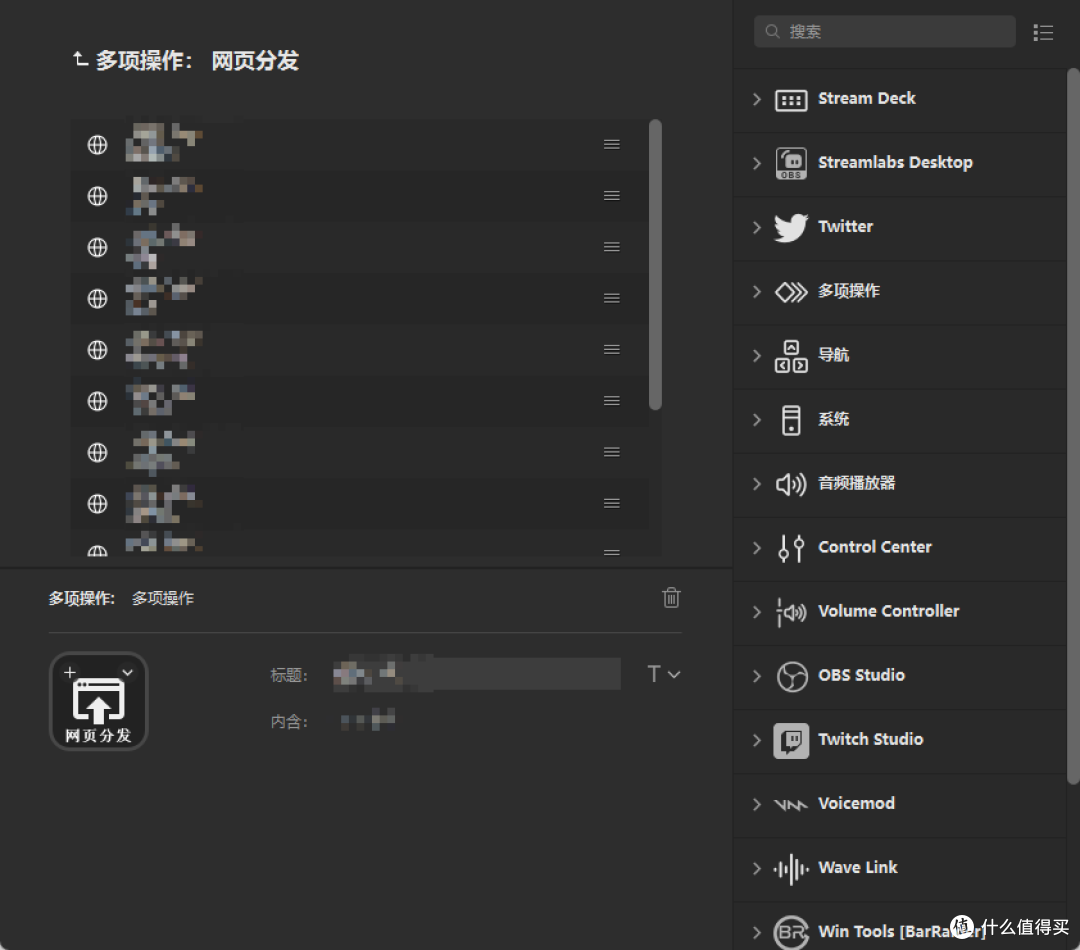Click the Volume Controller label
Viewport: 1080px width, 950px height.
pyautogui.click(x=889, y=611)
